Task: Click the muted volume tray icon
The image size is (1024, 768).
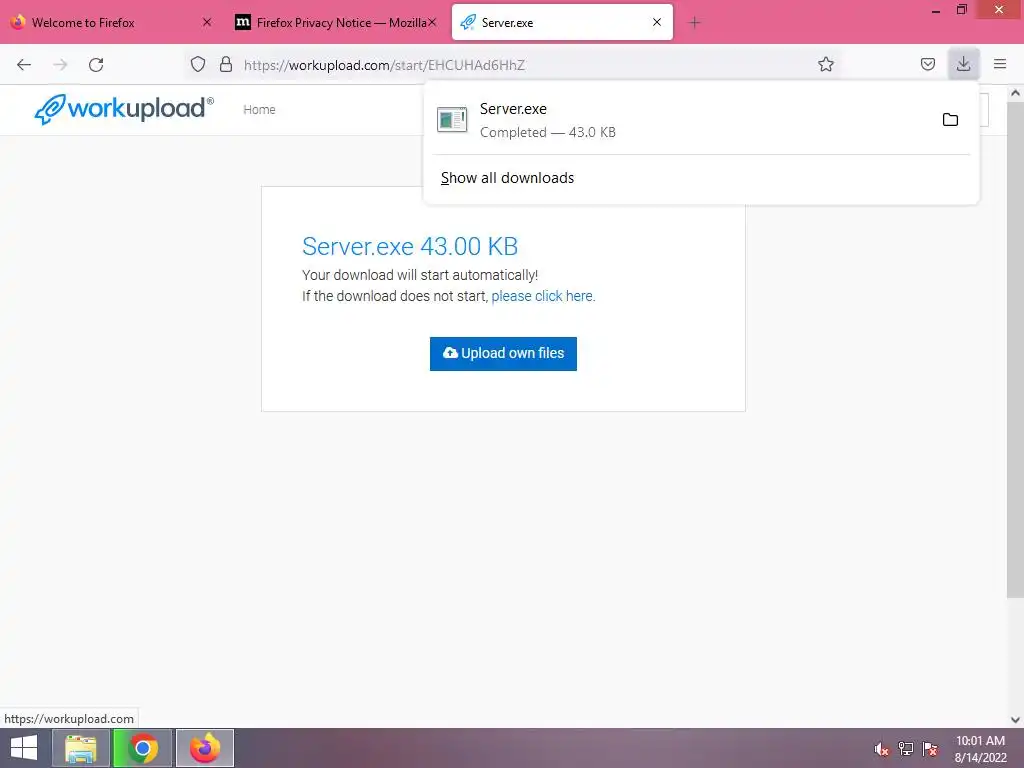Action: point(881,749)
